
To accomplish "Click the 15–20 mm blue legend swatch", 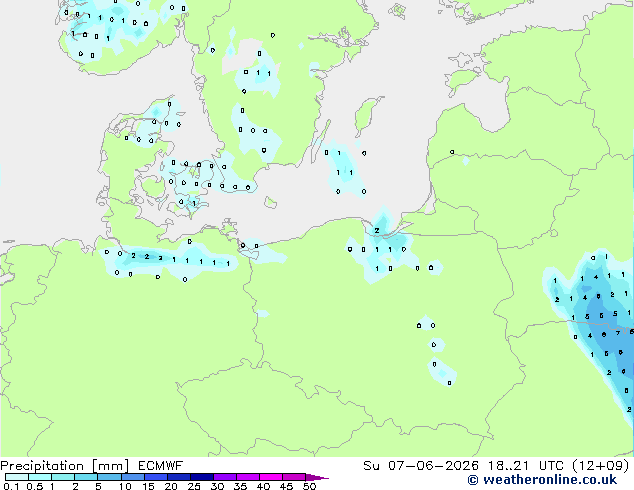I will [156, 477].
